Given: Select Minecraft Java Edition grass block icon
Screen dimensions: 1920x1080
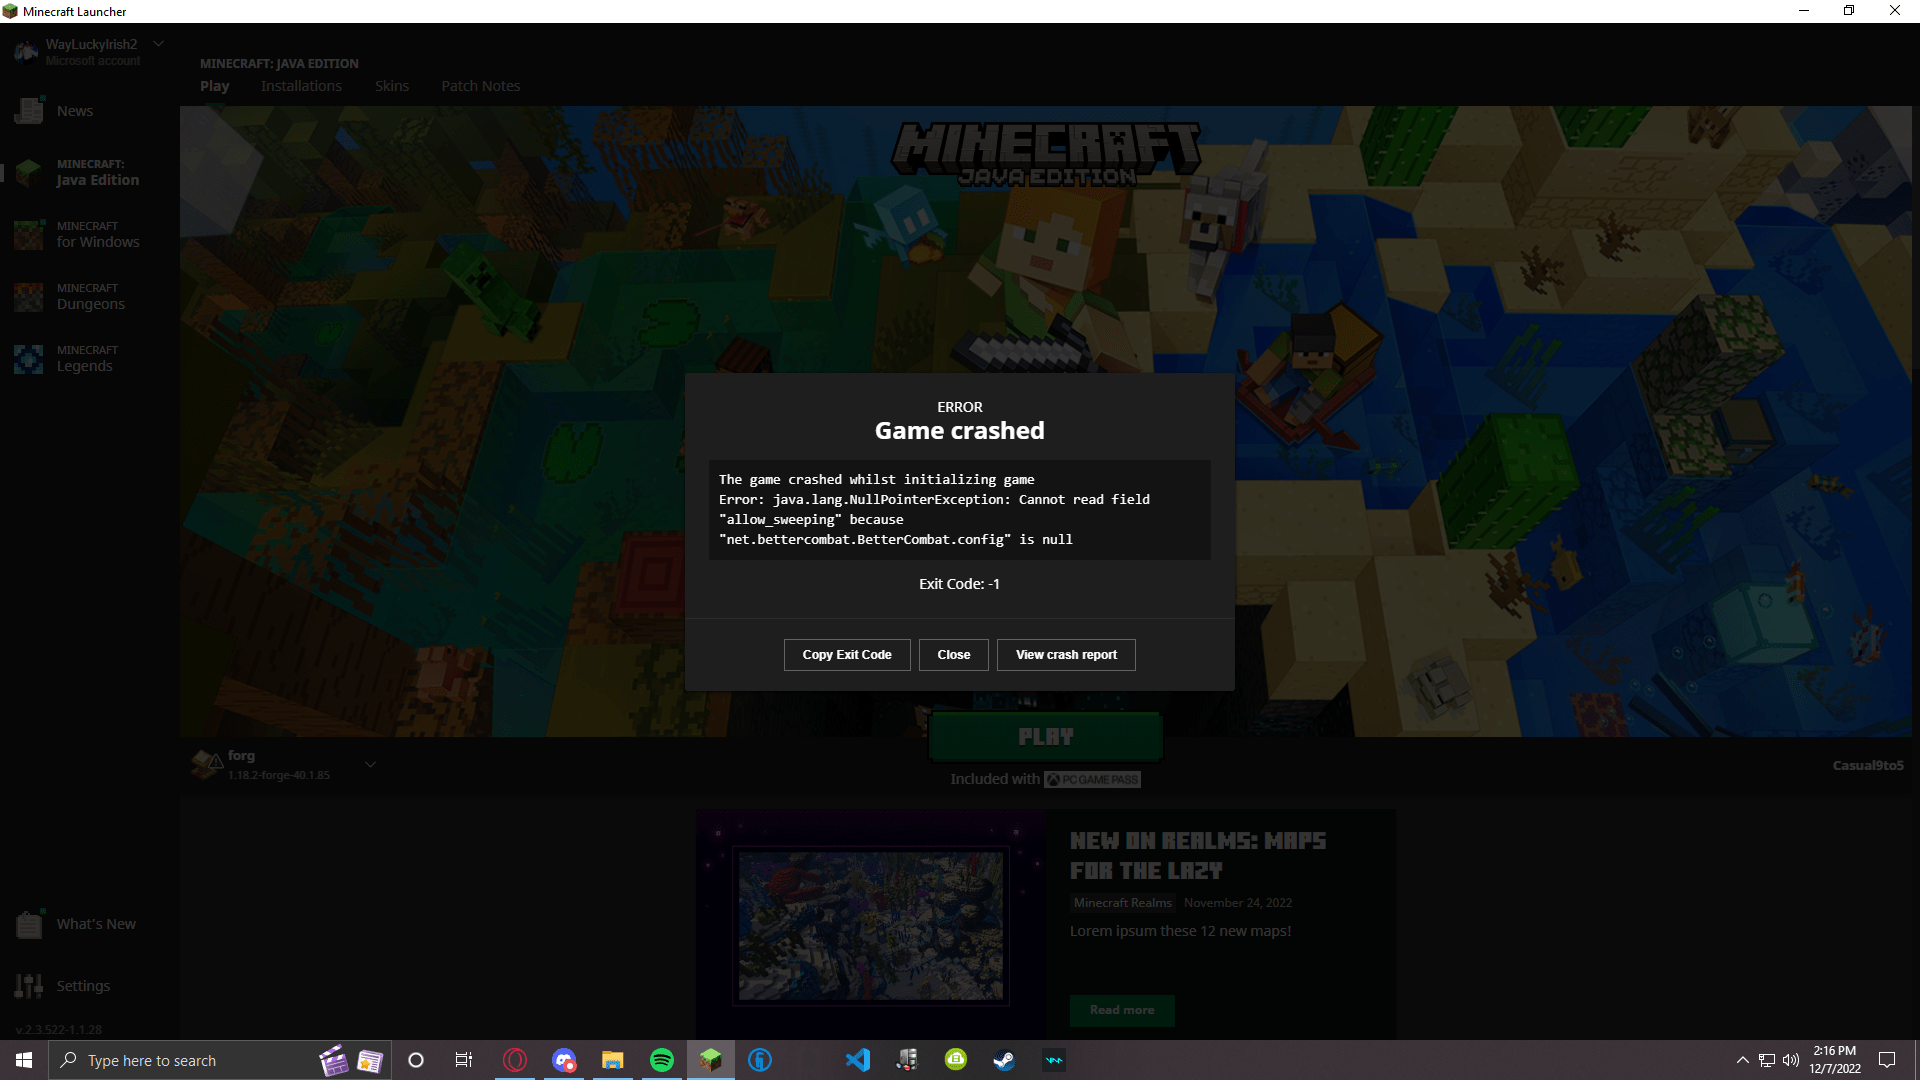Looking at the screenshot, I should [29, 173].
